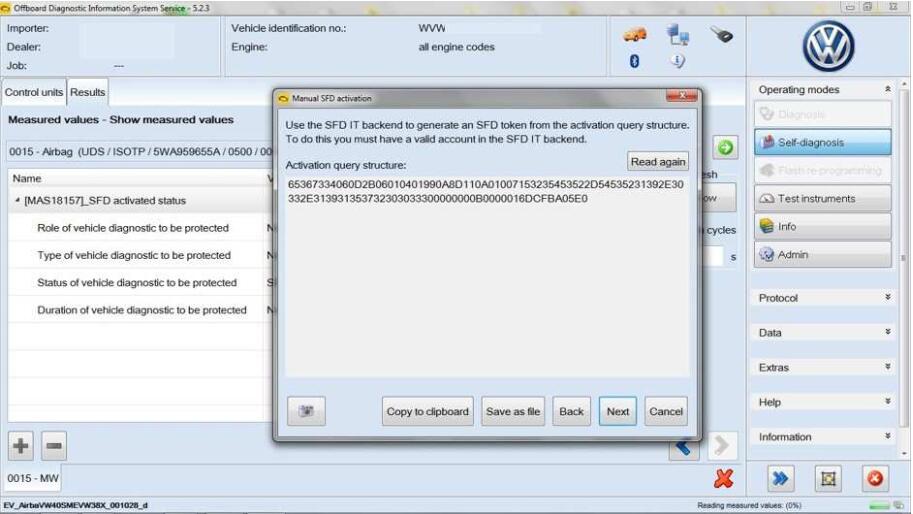Click the plus icon to add values

[22, 445]
